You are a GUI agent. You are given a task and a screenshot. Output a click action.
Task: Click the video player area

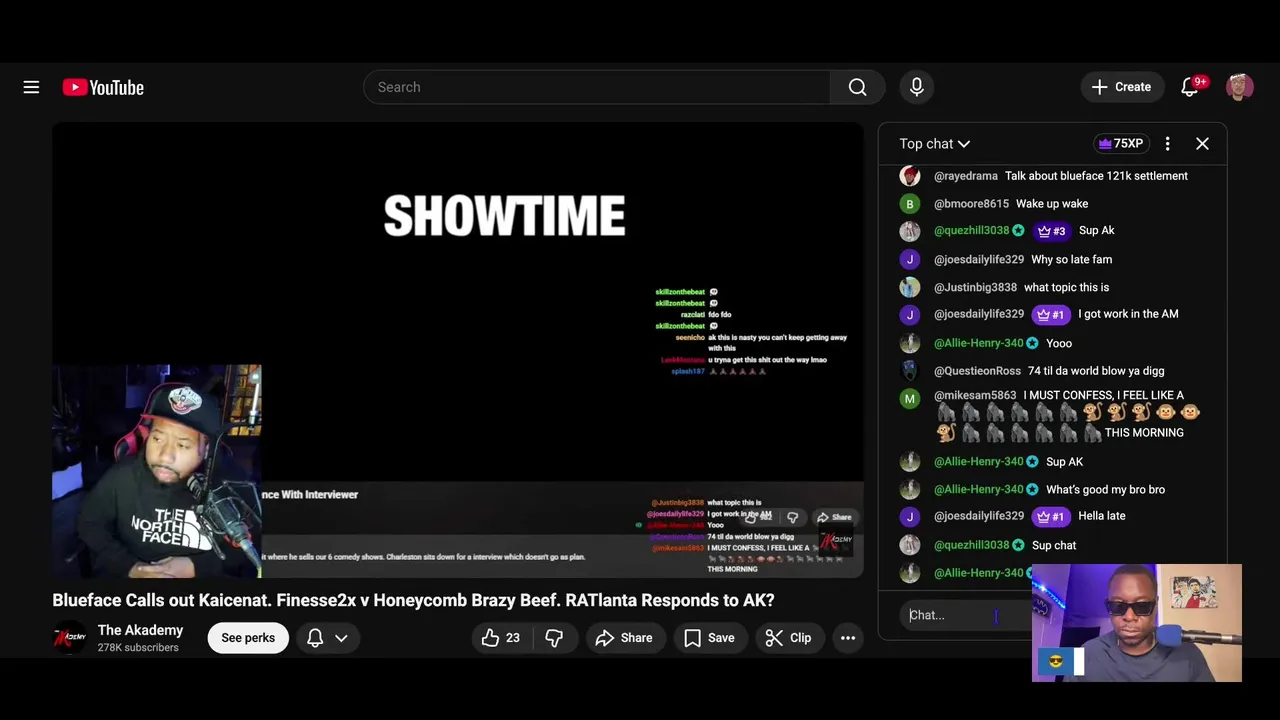click(x=458, y=350)
